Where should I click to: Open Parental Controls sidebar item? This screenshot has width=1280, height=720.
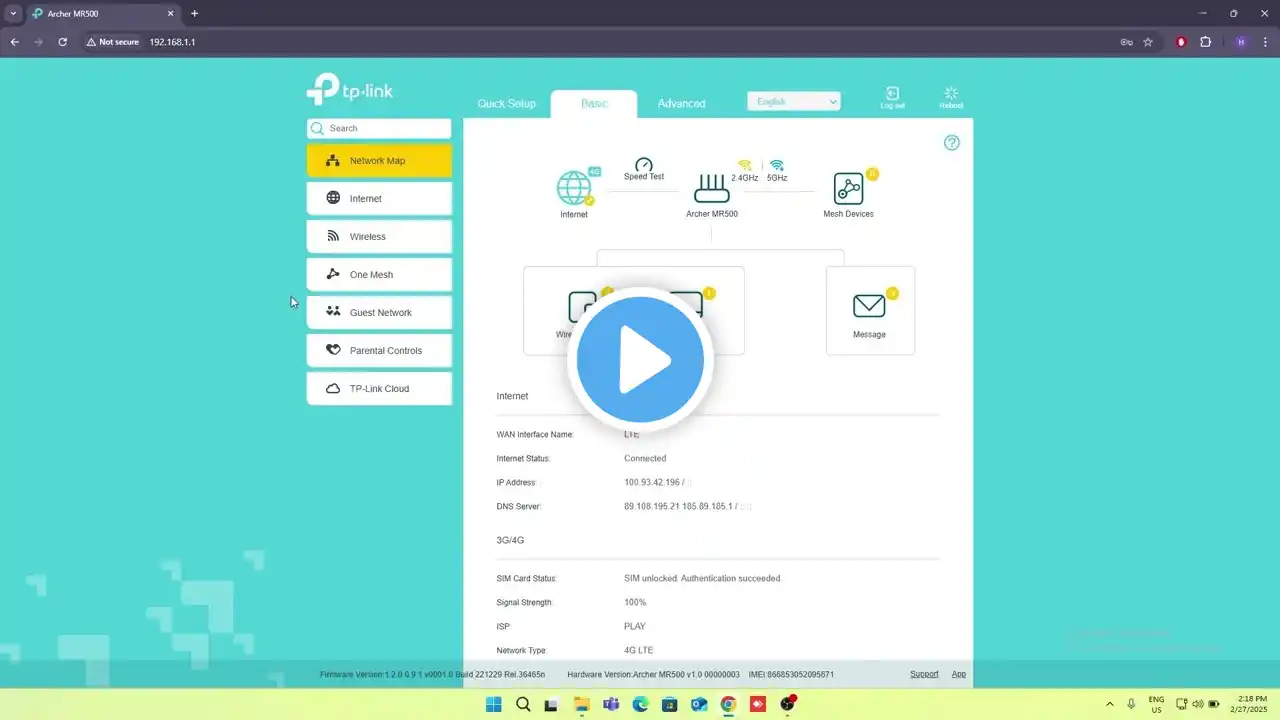(379, 351)
